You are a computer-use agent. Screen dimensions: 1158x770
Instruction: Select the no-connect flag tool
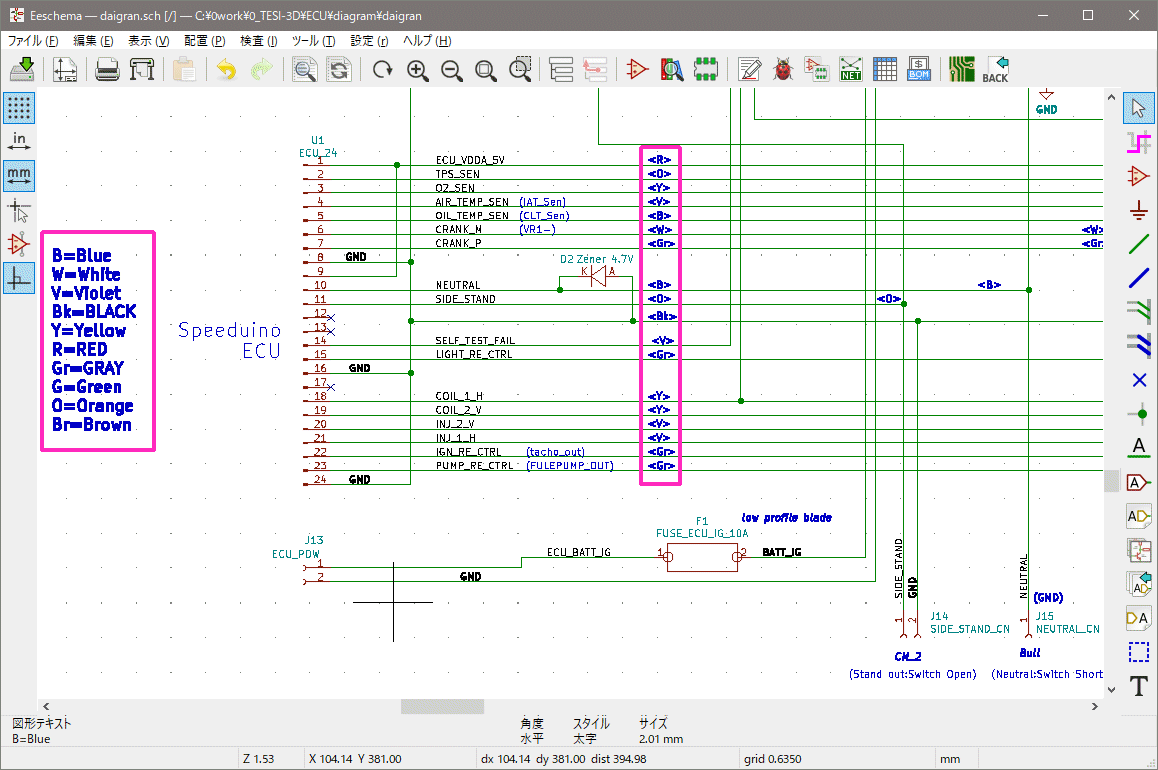pyautogui.click(x=1139, y=379)
